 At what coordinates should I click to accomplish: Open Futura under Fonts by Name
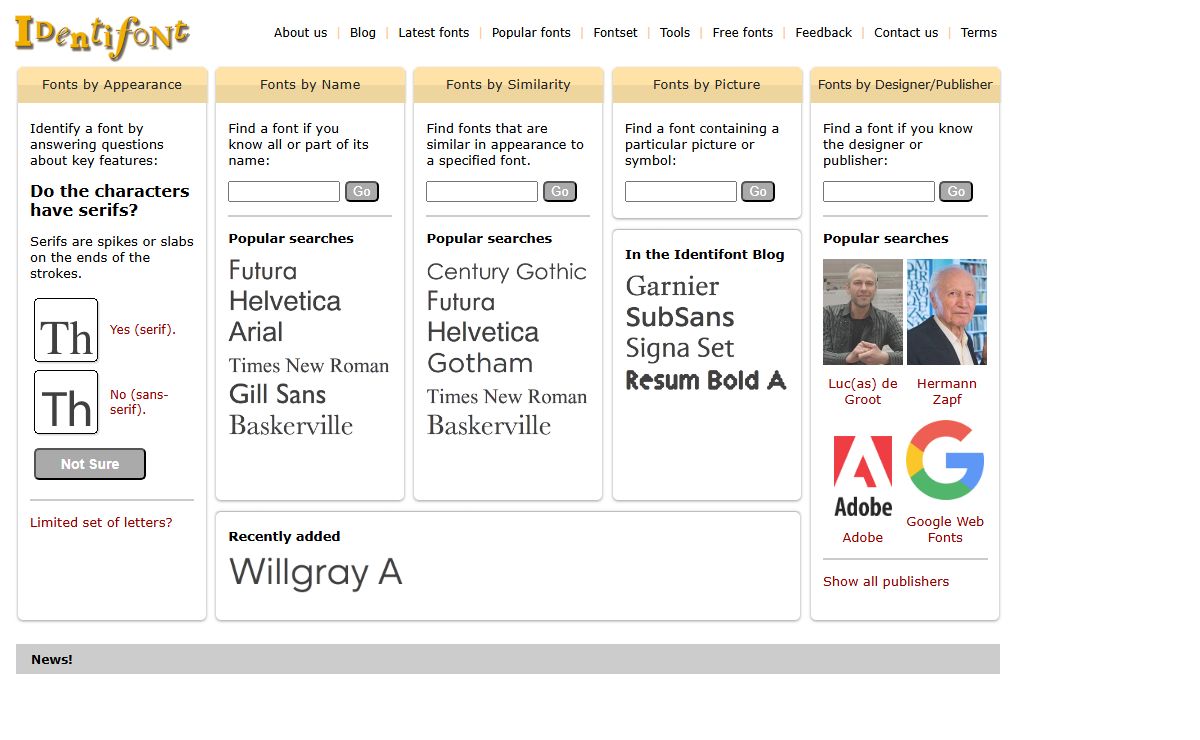tap(263, 271)
